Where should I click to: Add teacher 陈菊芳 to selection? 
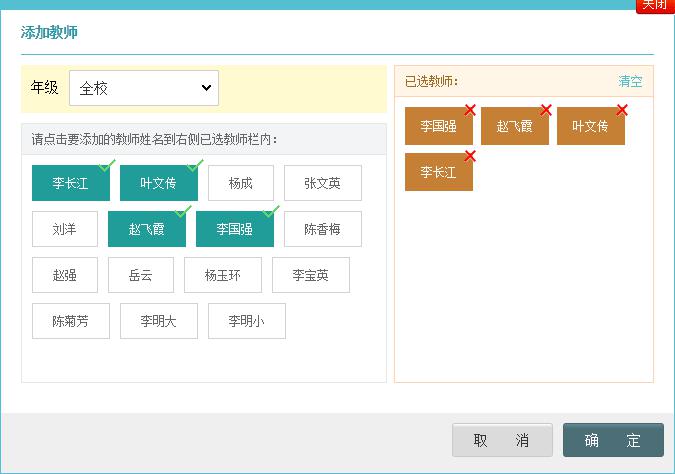coord(71,321)
